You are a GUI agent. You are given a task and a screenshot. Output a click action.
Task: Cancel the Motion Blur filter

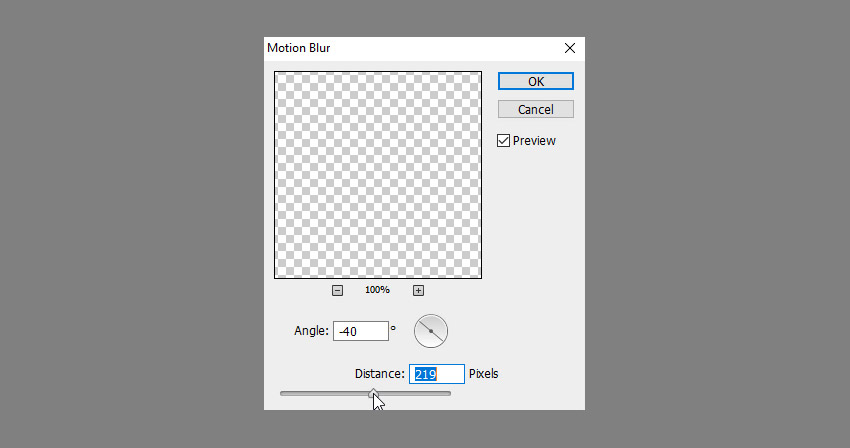tap(536, 110)
